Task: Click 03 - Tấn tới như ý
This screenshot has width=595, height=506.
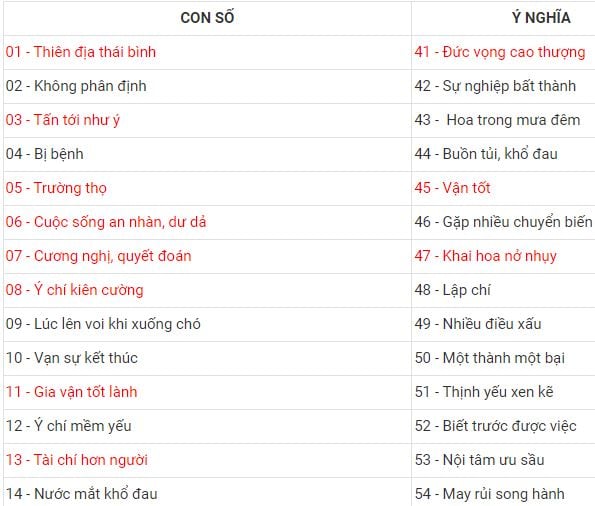Action: coord(63,120)
